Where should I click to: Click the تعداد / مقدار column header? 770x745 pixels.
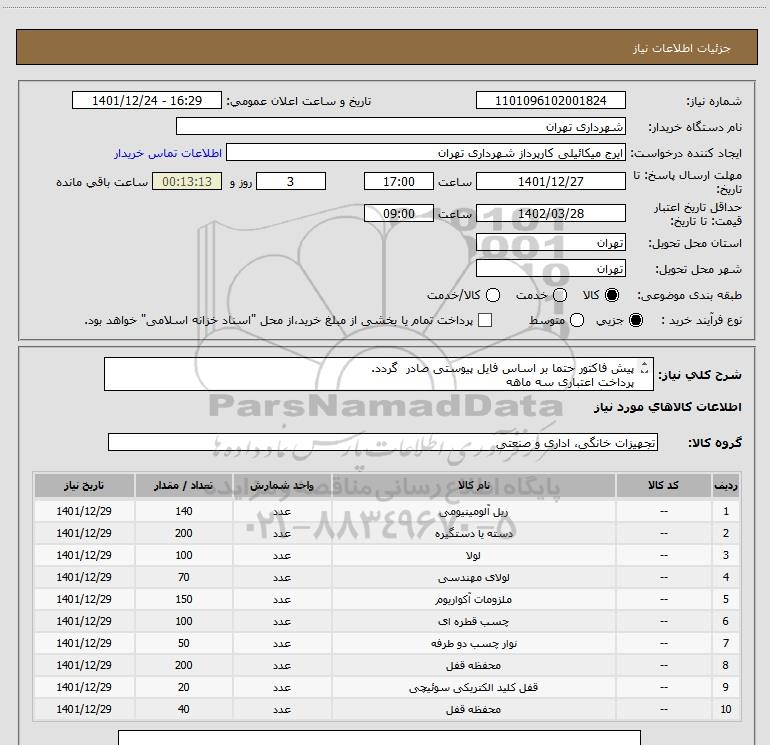(184, 486)
